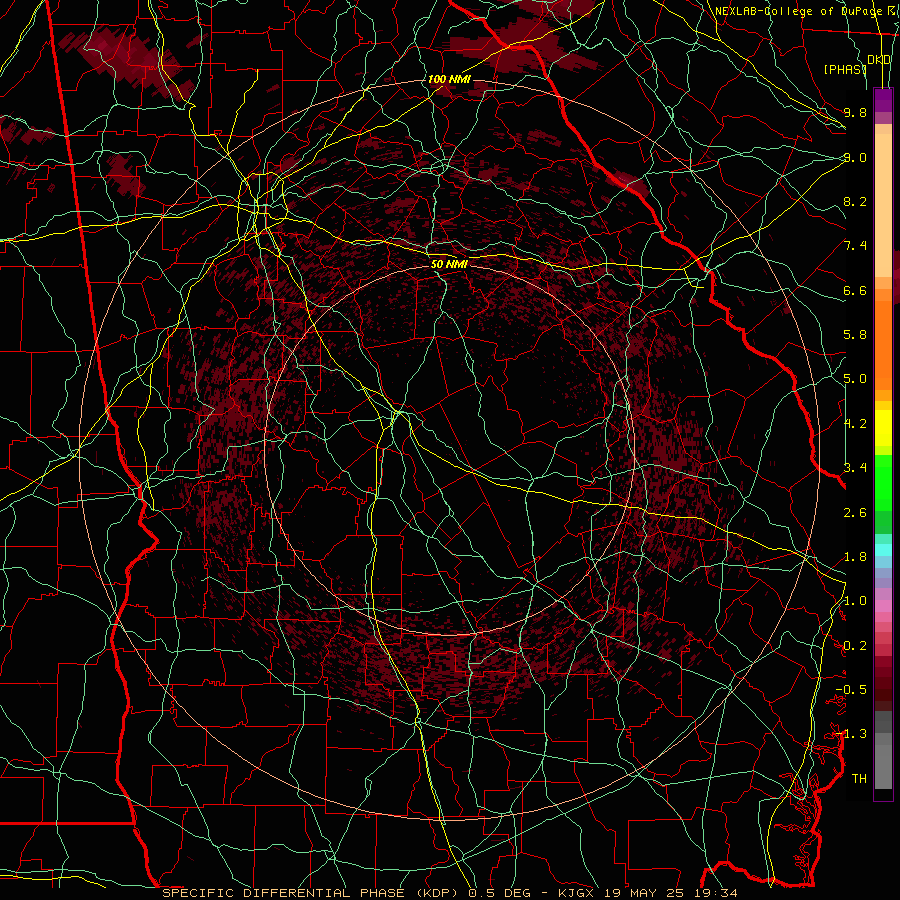
Task: Pick the gray band beside the TH label
Action: click(883, 766)
